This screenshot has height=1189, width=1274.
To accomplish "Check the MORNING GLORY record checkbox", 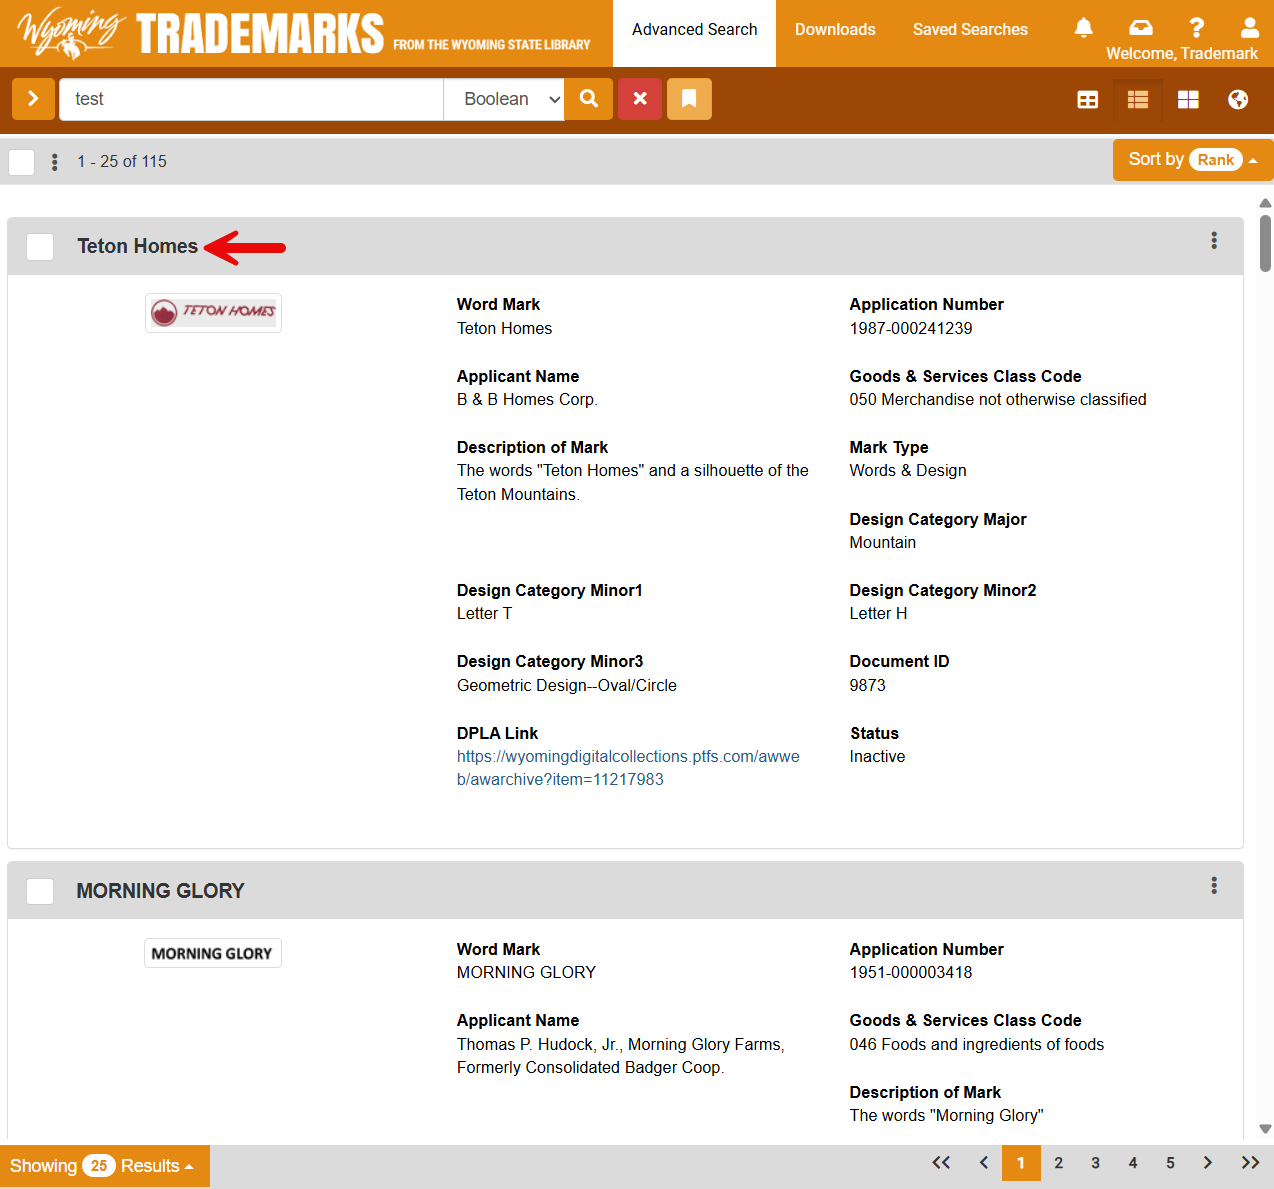I will [40, 891].
